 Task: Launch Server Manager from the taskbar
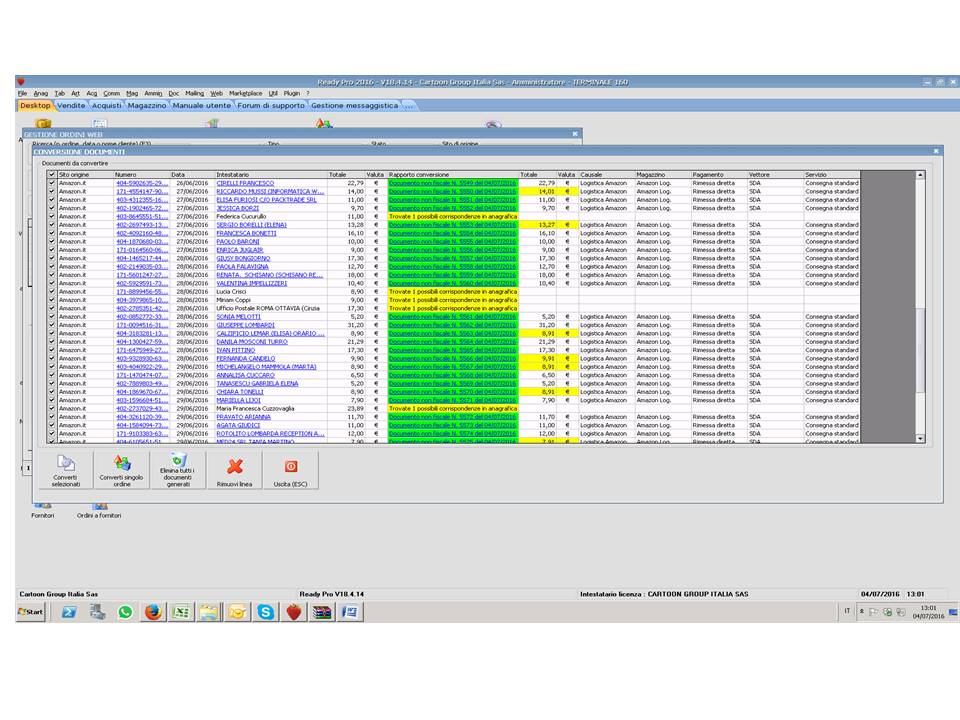coord(97,612)
